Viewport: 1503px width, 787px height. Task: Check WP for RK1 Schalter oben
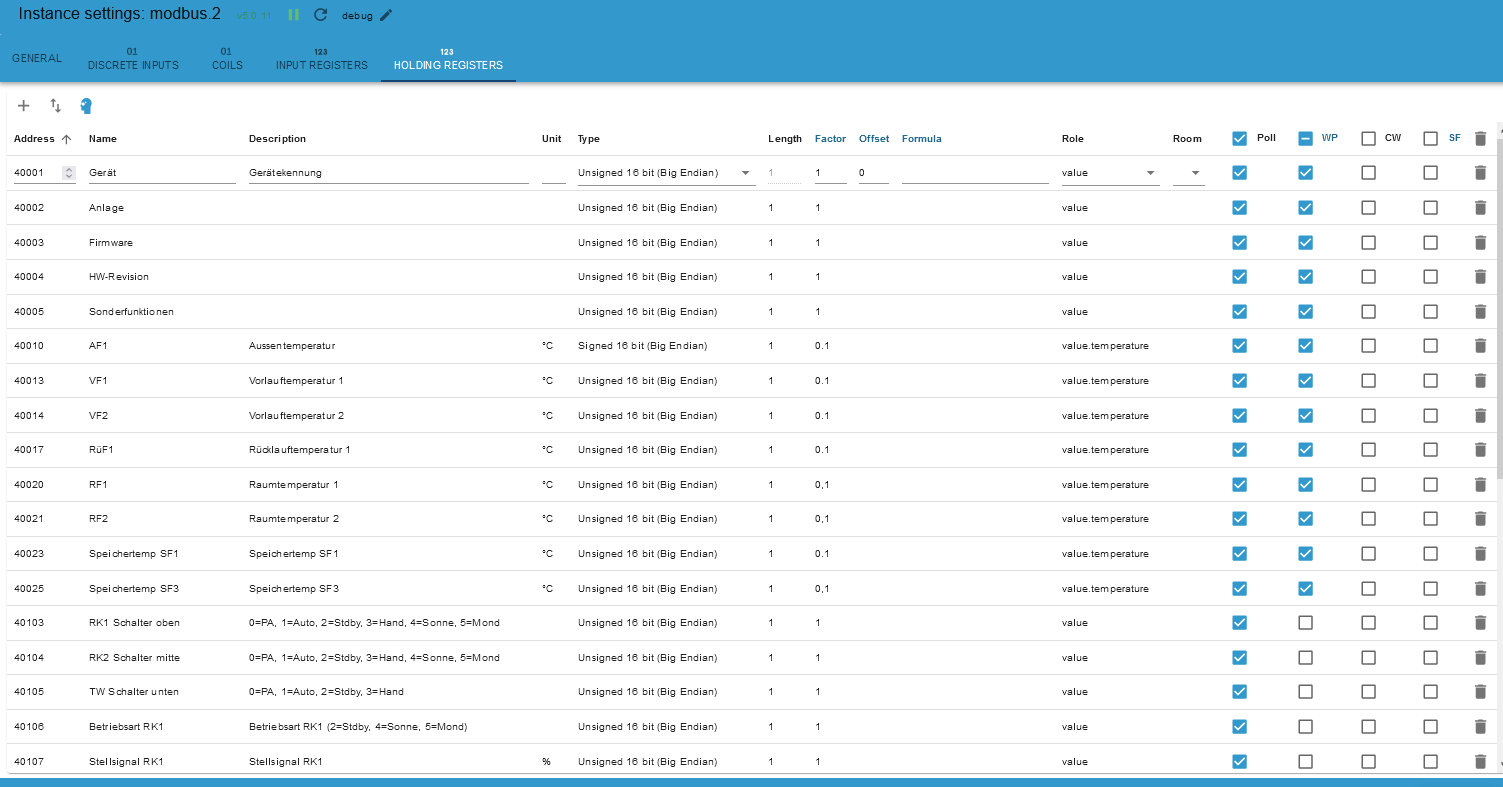[1305, 623]
